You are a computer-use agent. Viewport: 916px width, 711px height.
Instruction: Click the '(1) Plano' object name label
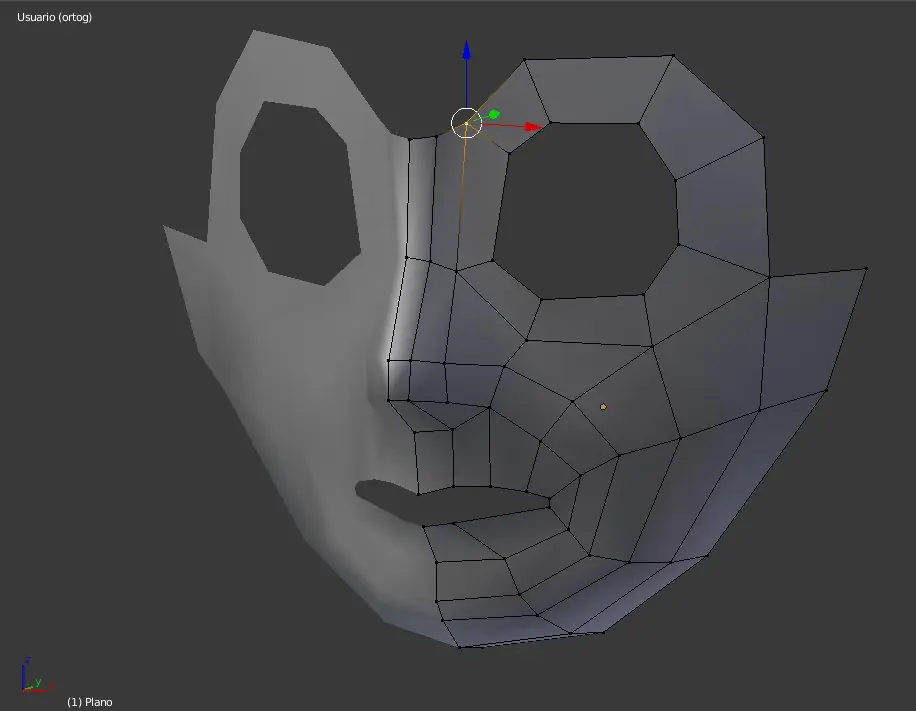[90, 702]
